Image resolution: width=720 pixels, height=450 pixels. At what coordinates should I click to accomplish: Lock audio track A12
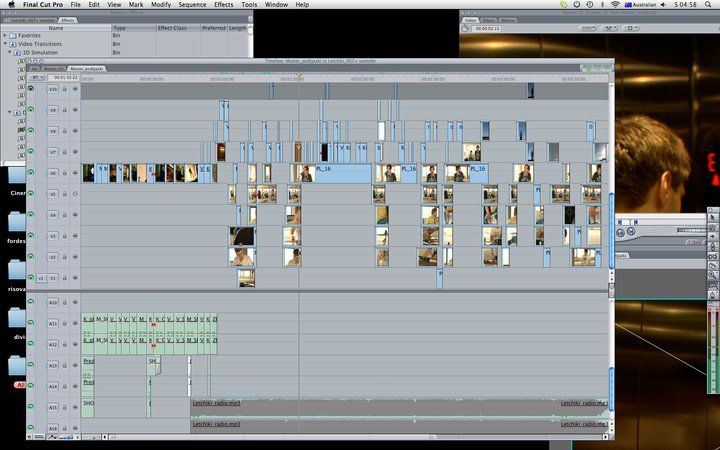(65, 344)
